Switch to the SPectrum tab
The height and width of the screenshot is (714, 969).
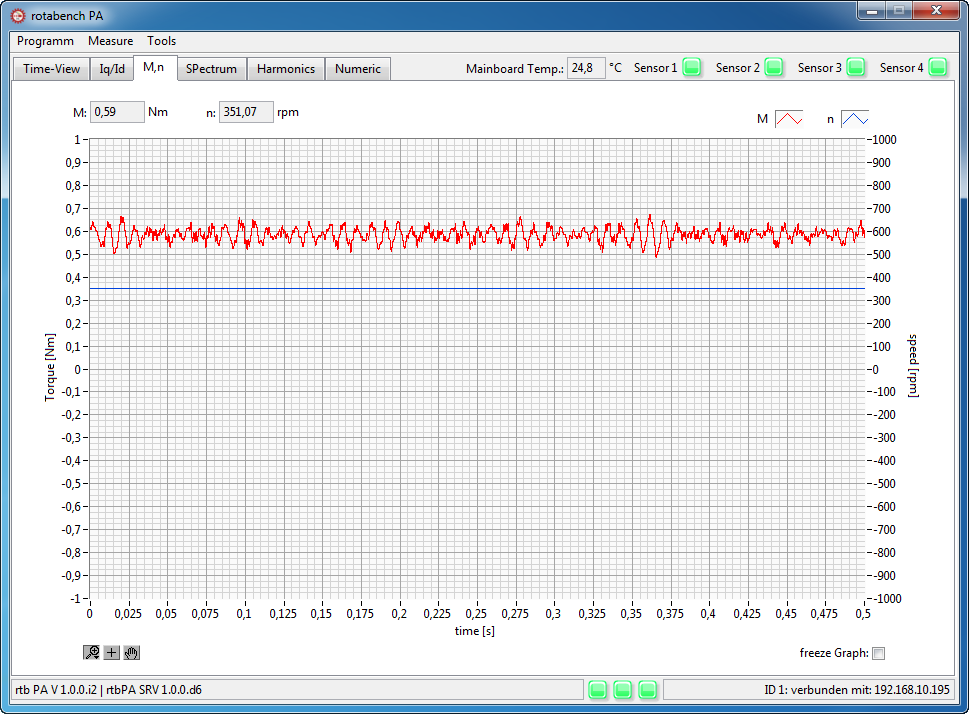click(x=211, y=69)
